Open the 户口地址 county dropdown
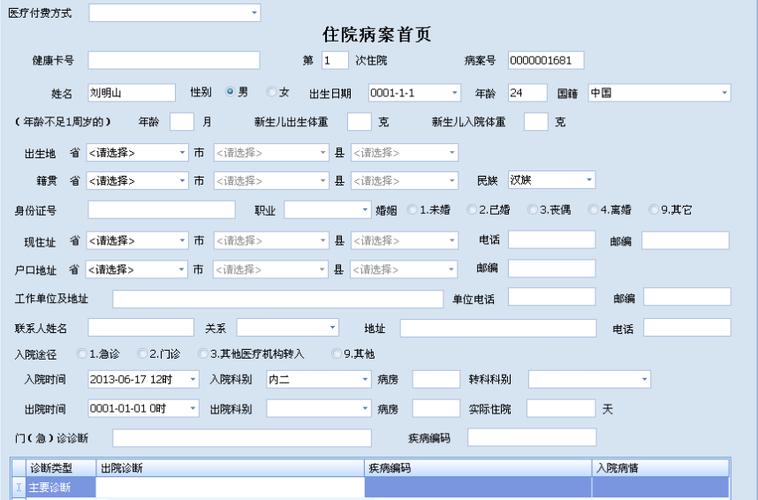Viewport: 758px width, 500px height. (x=452, y=269)
